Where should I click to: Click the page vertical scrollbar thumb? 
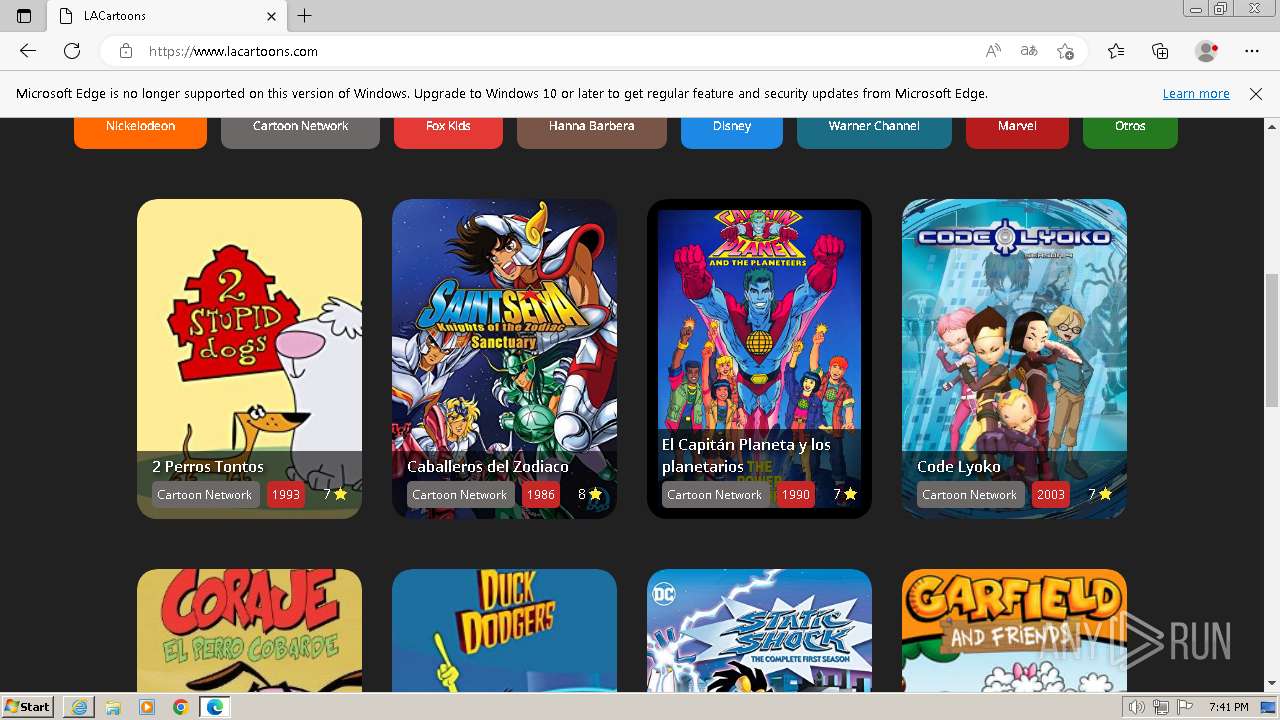(1271, 340)
